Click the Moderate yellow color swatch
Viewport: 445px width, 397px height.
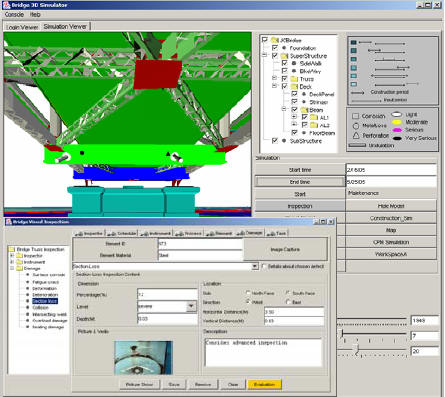(397, 122)
